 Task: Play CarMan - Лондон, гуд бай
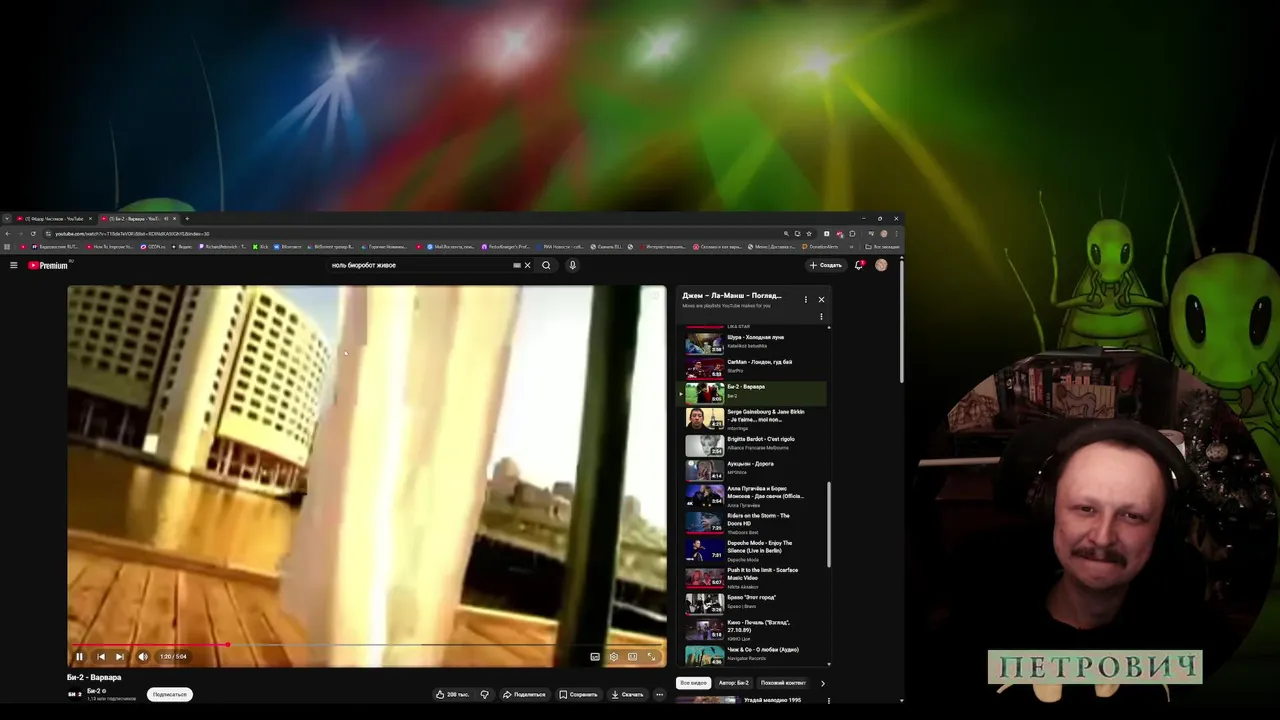click(x=755, y=367)
